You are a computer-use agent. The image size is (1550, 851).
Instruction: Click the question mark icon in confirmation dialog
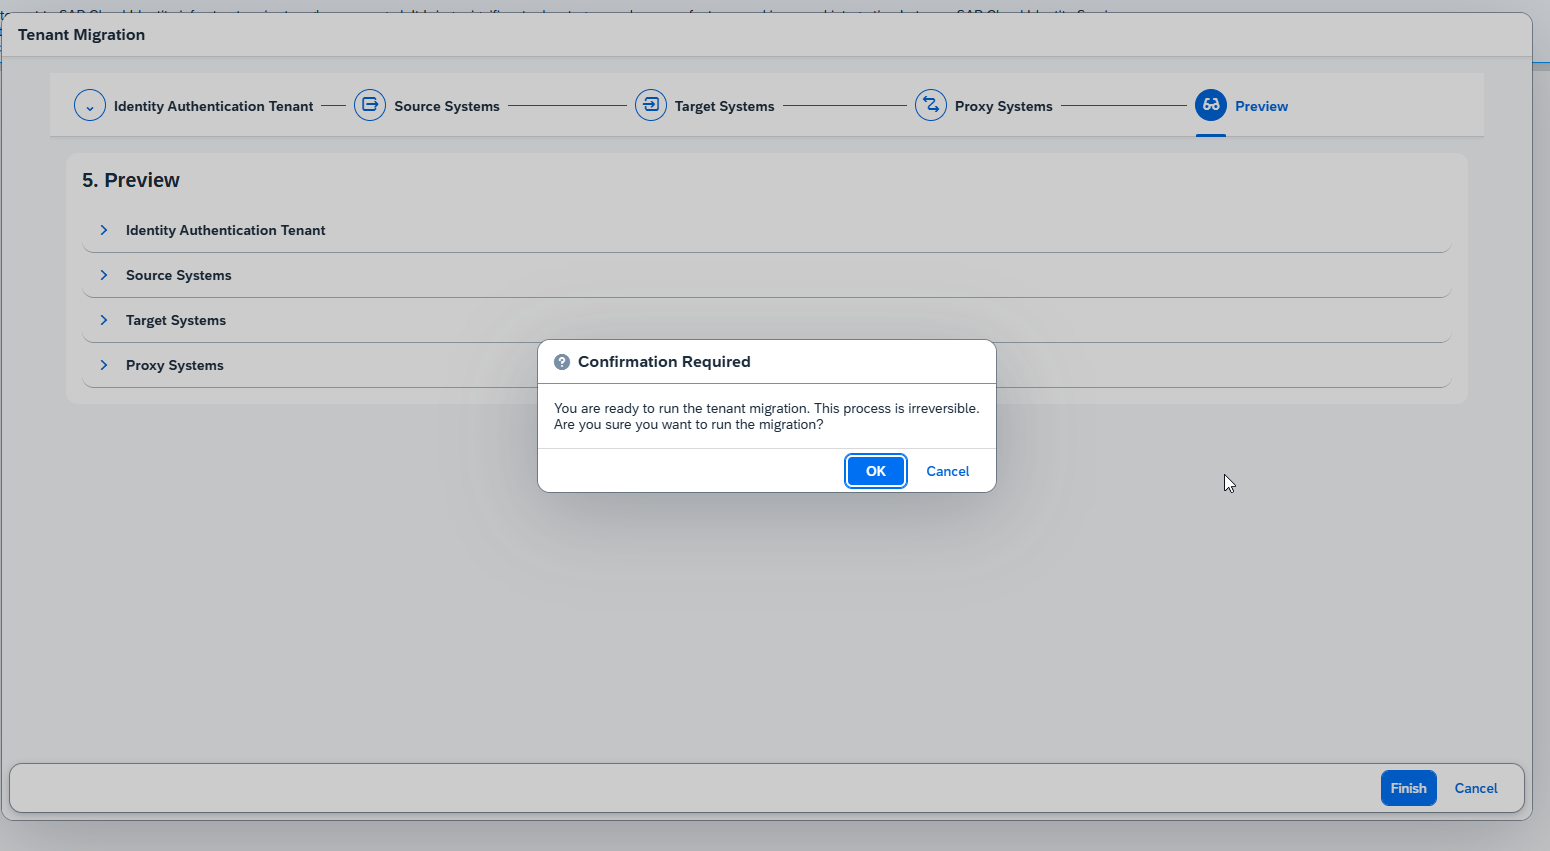[562, 362]
